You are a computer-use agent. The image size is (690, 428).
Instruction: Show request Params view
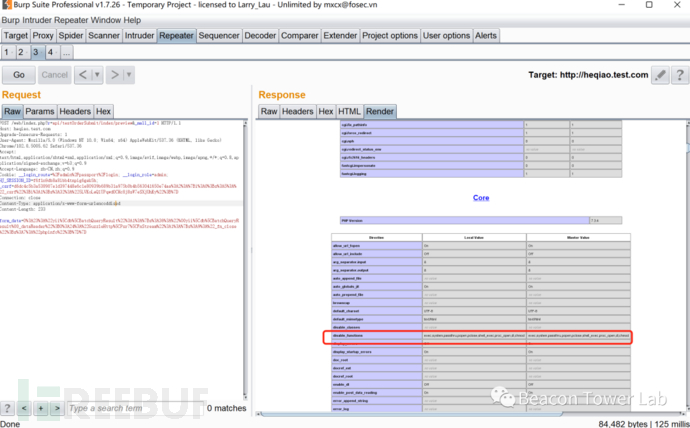[40, 111]
